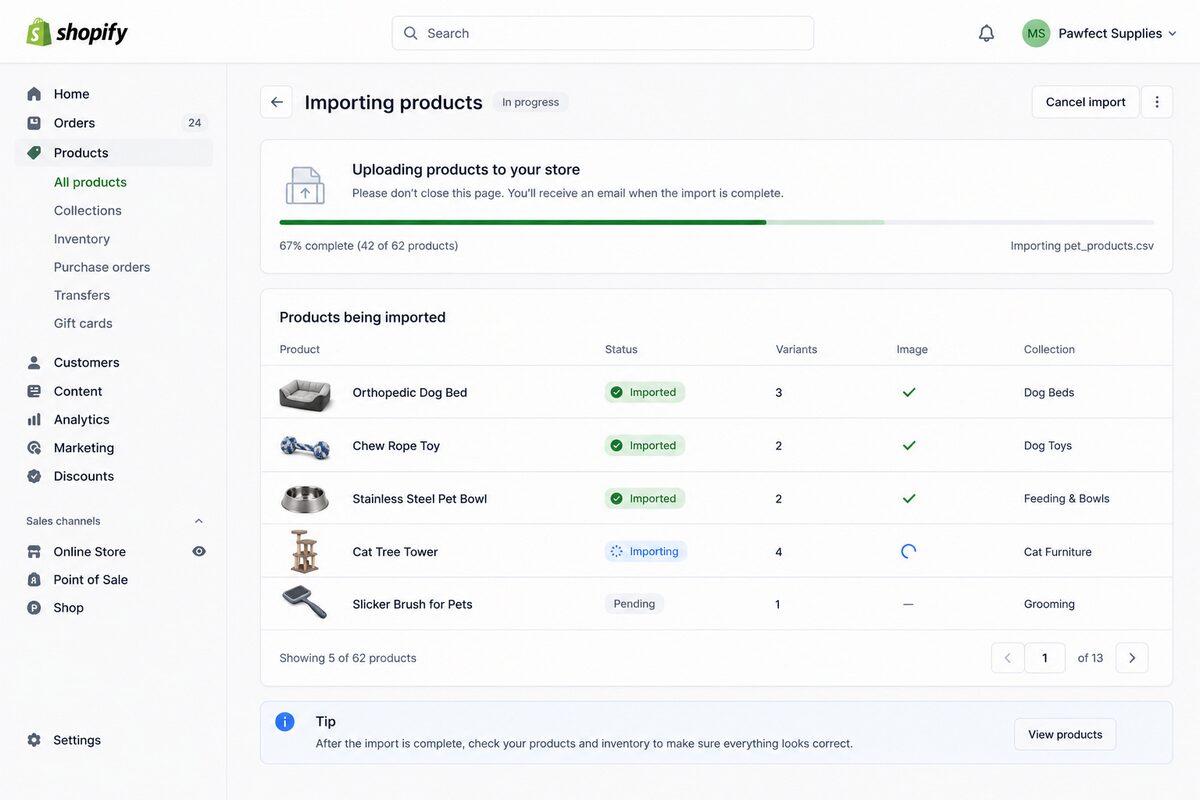1200x800 pixels.
Task: Open the Cat Tree Tower thumbnail
Action: click(304, 551)
